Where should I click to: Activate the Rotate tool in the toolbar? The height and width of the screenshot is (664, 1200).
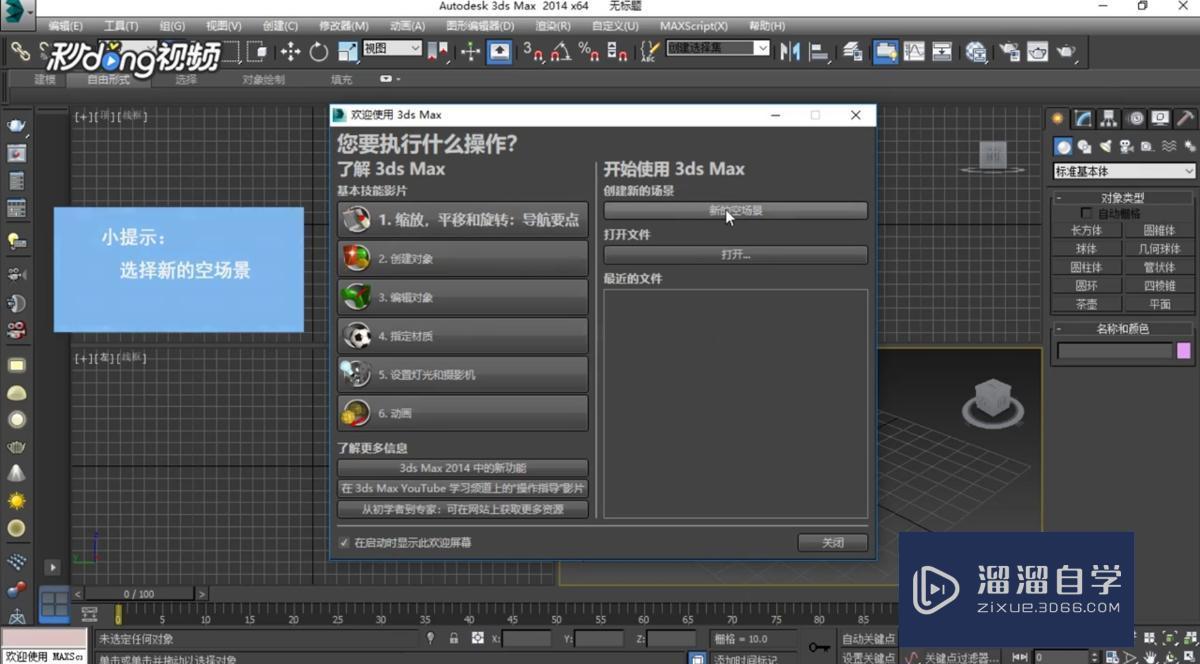click(x=320, y=49)
